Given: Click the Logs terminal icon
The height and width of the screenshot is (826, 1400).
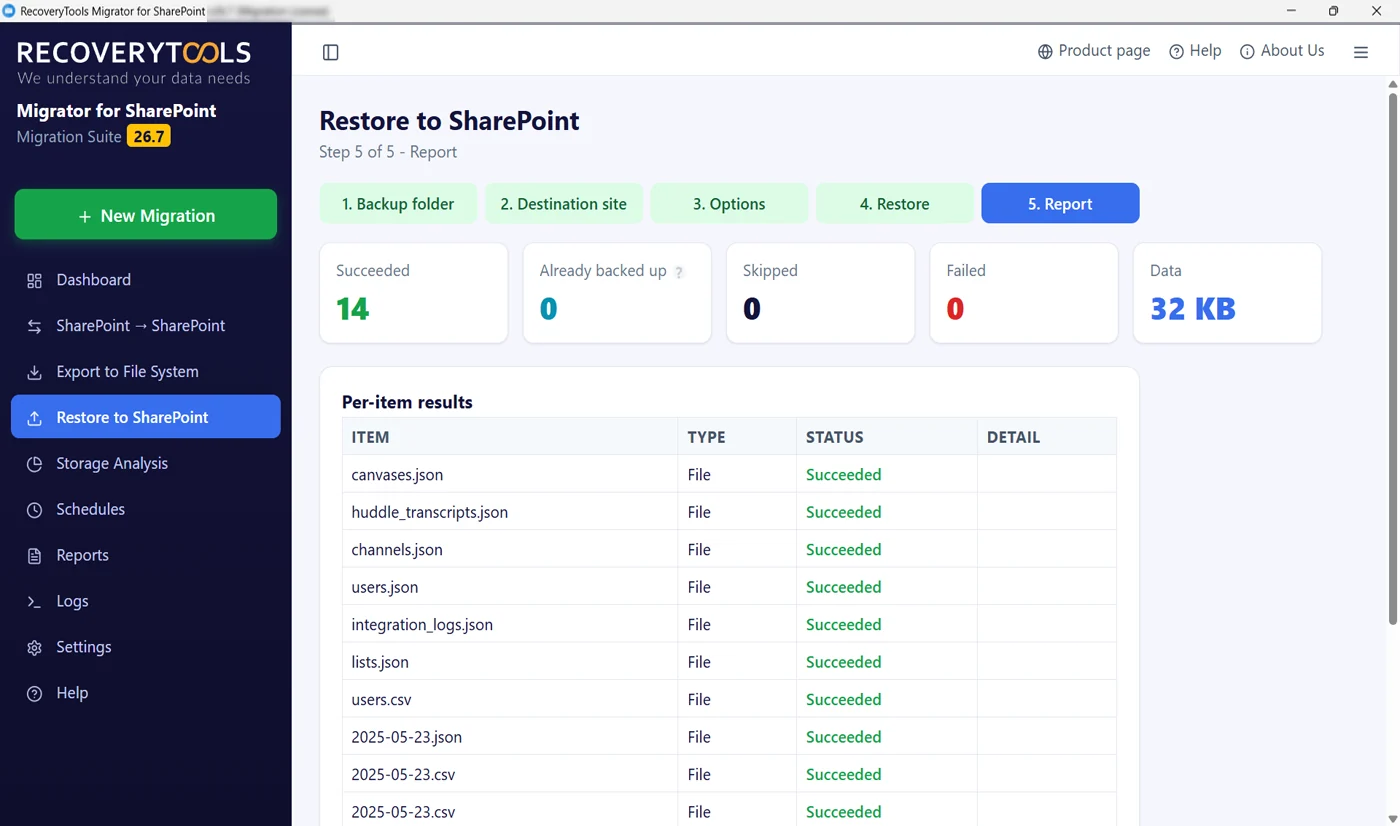Looking at the screenshot, I should pos(34,603).
